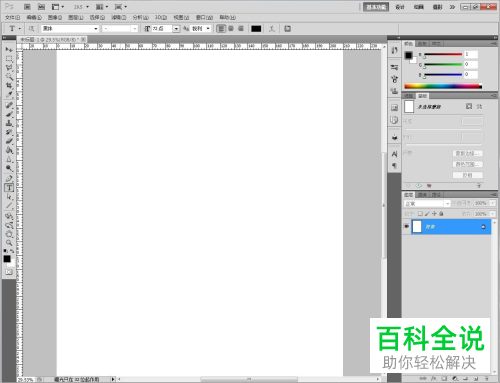Hide the Background layer with eye icon
Image resolution: width=500 pixels, height=383 pixels.
[406, 227]
